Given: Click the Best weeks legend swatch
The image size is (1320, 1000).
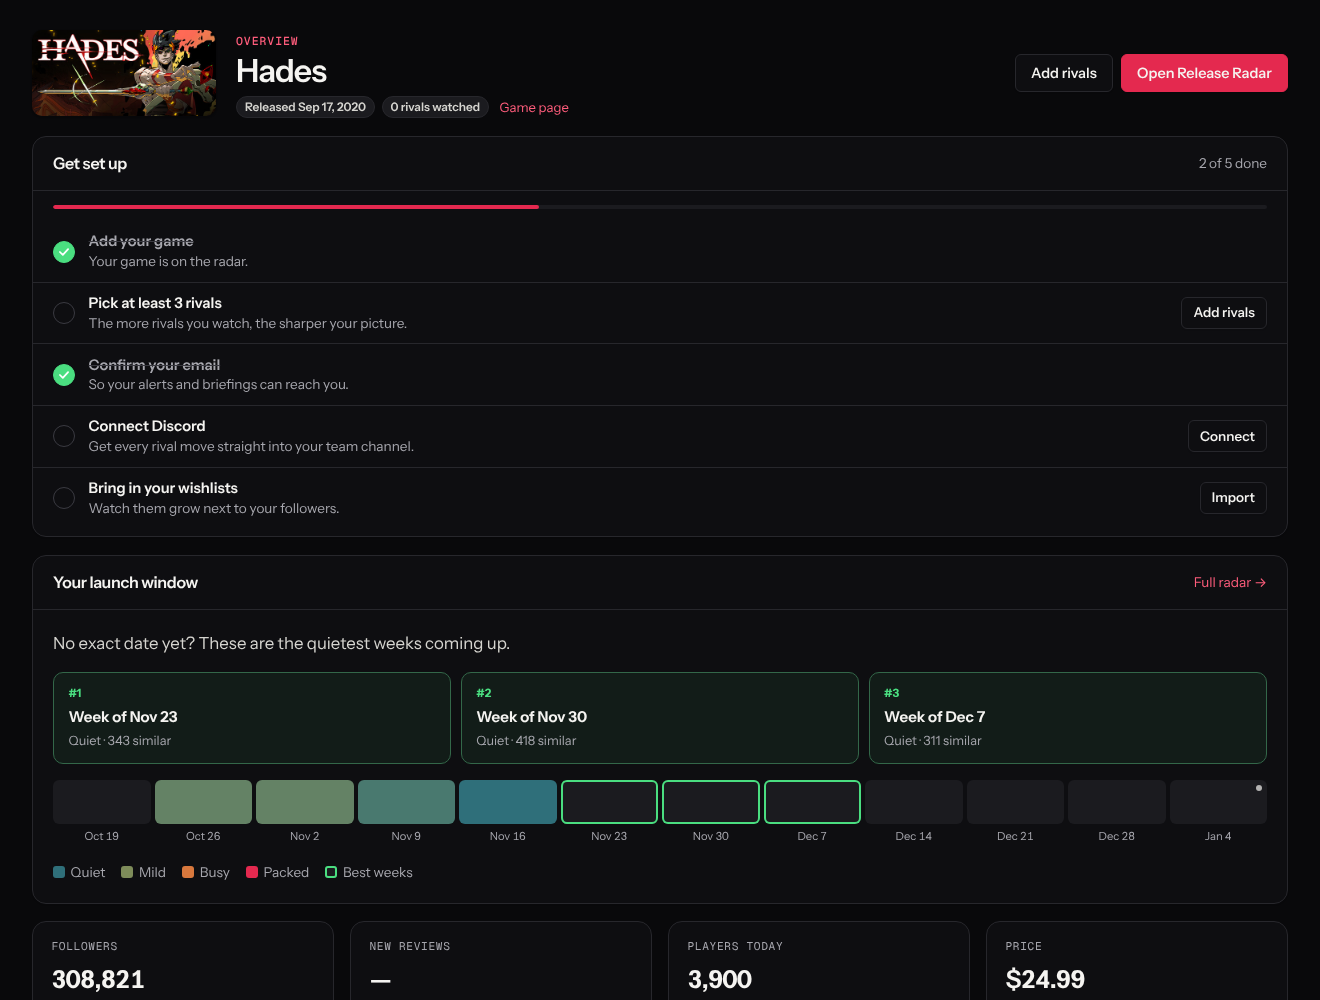Looking at the screenshot, I should pos(331,872).
